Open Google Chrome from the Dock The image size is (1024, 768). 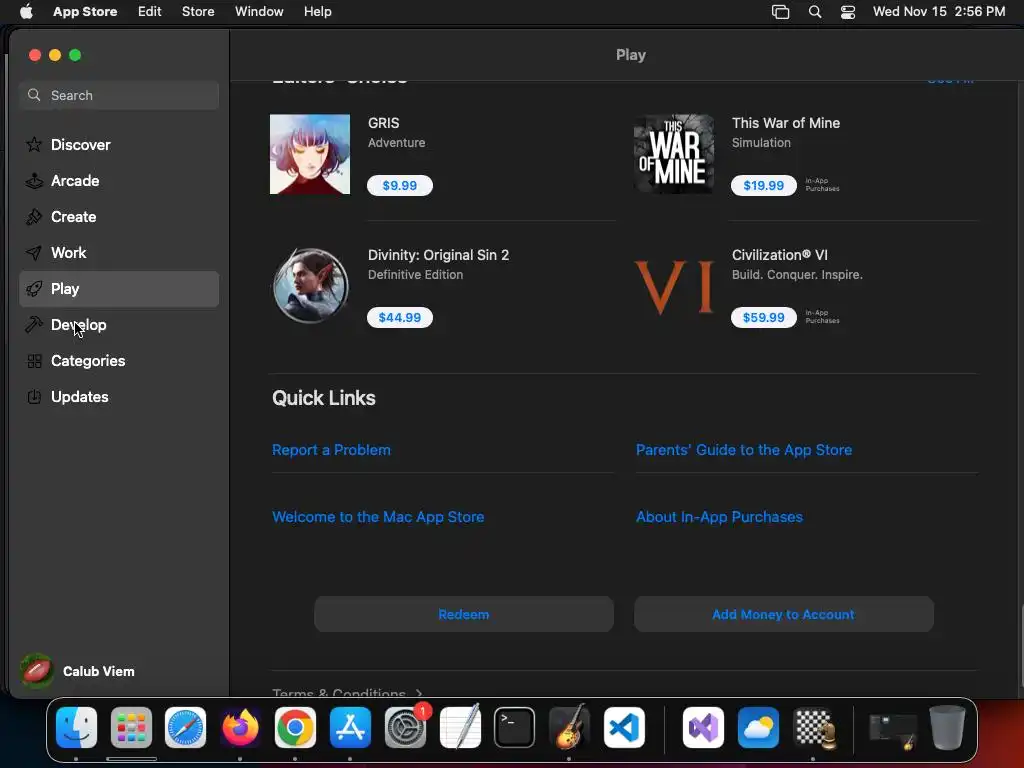295,727
